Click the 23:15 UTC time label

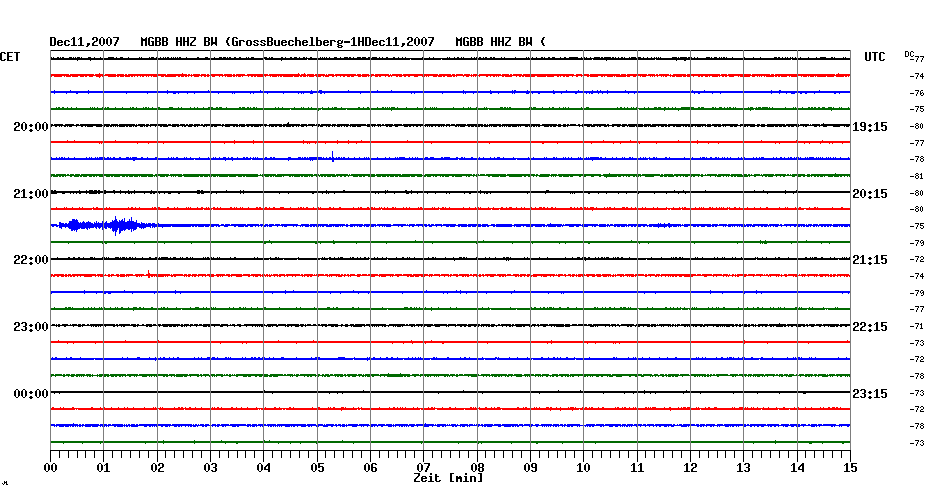click(870, 394)
